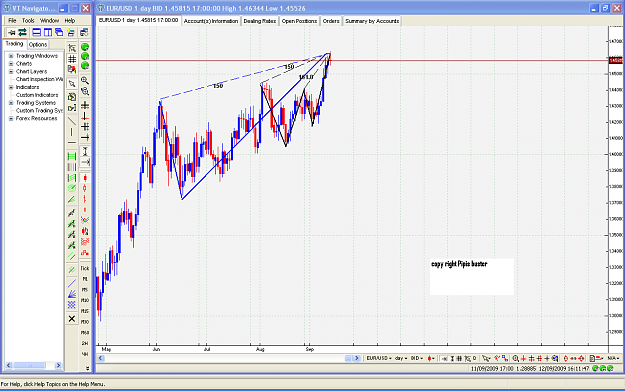Open the day interval dropdown

coord(401,358)
